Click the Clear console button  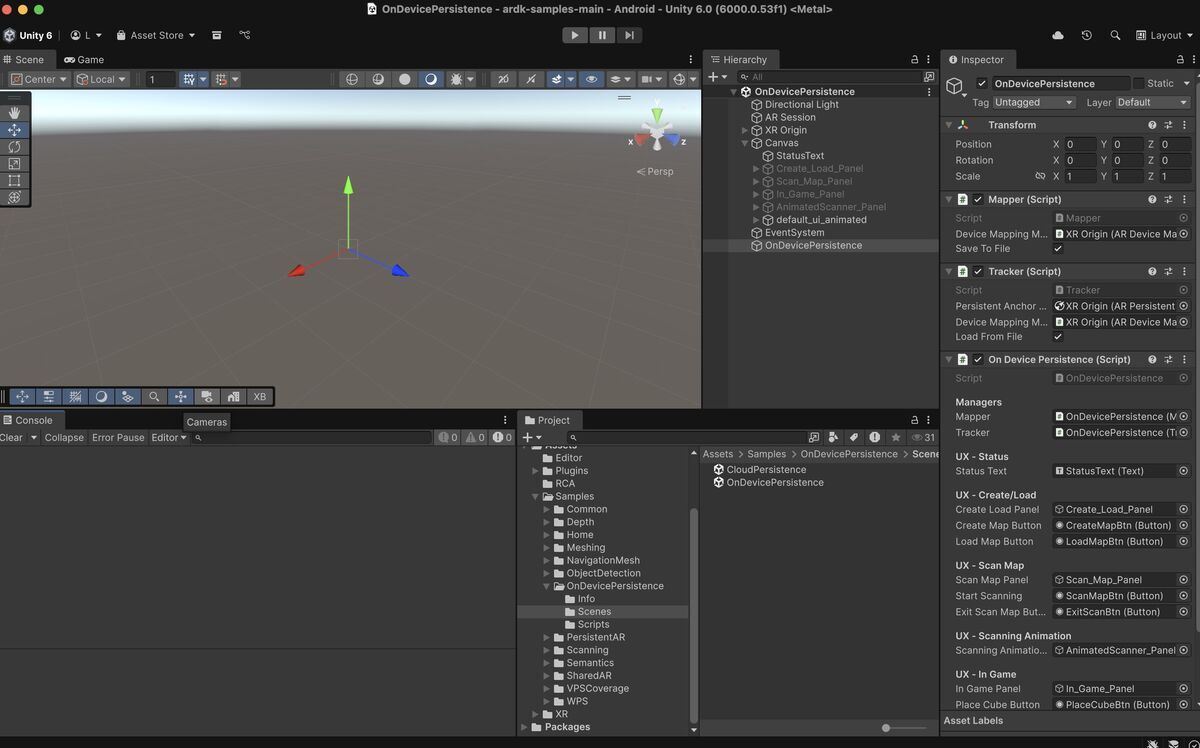tap(11, 438)
